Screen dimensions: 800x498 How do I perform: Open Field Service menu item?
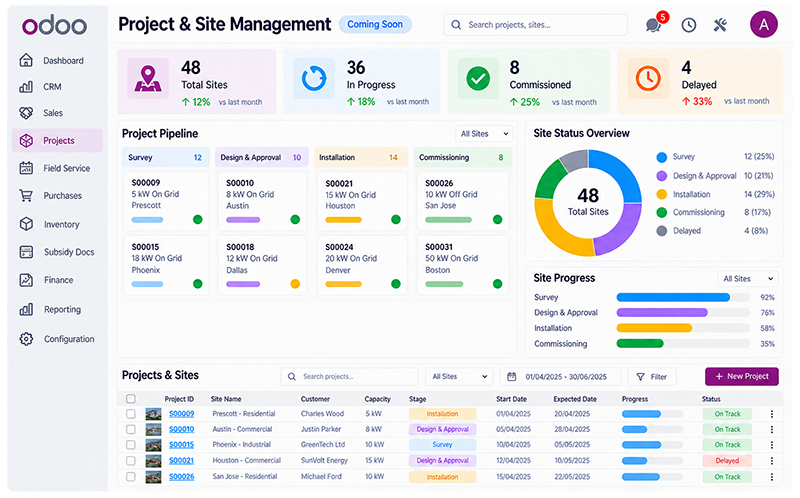[x=57, y=168]
